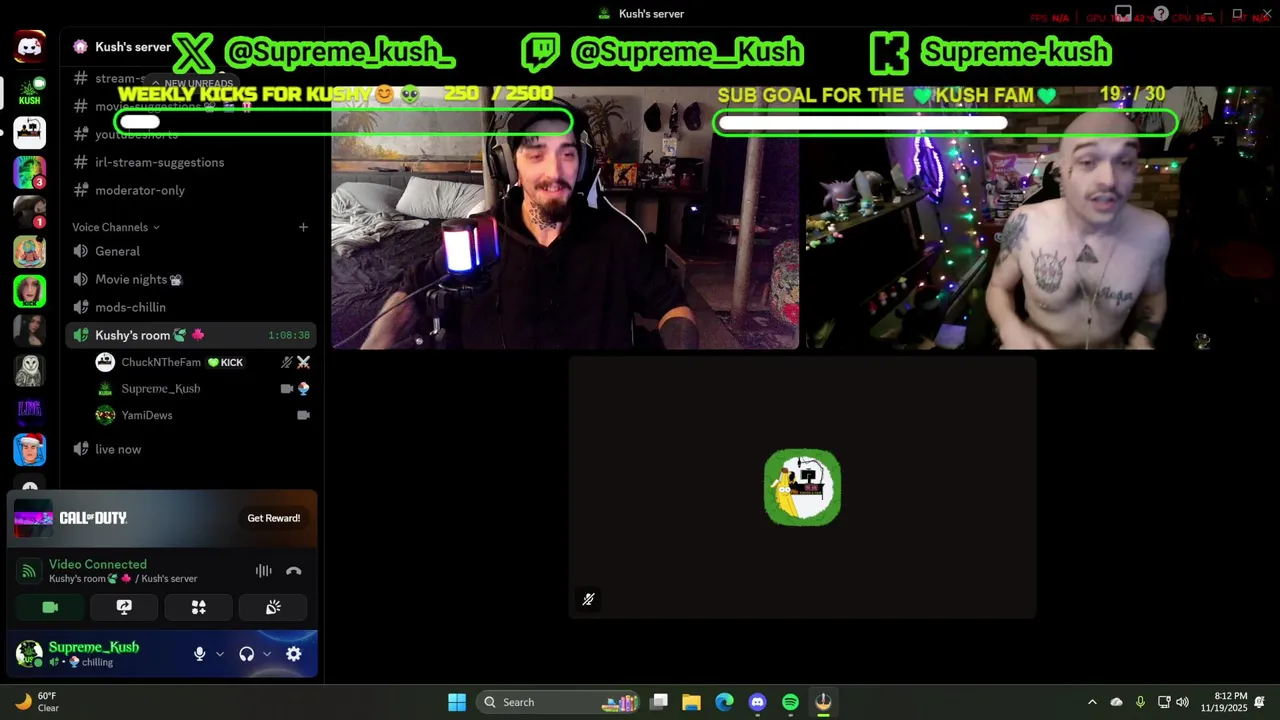Open the dark-haired woman server icon
Viewport: 1280px width, 720px height.
[x=29, y=330]
